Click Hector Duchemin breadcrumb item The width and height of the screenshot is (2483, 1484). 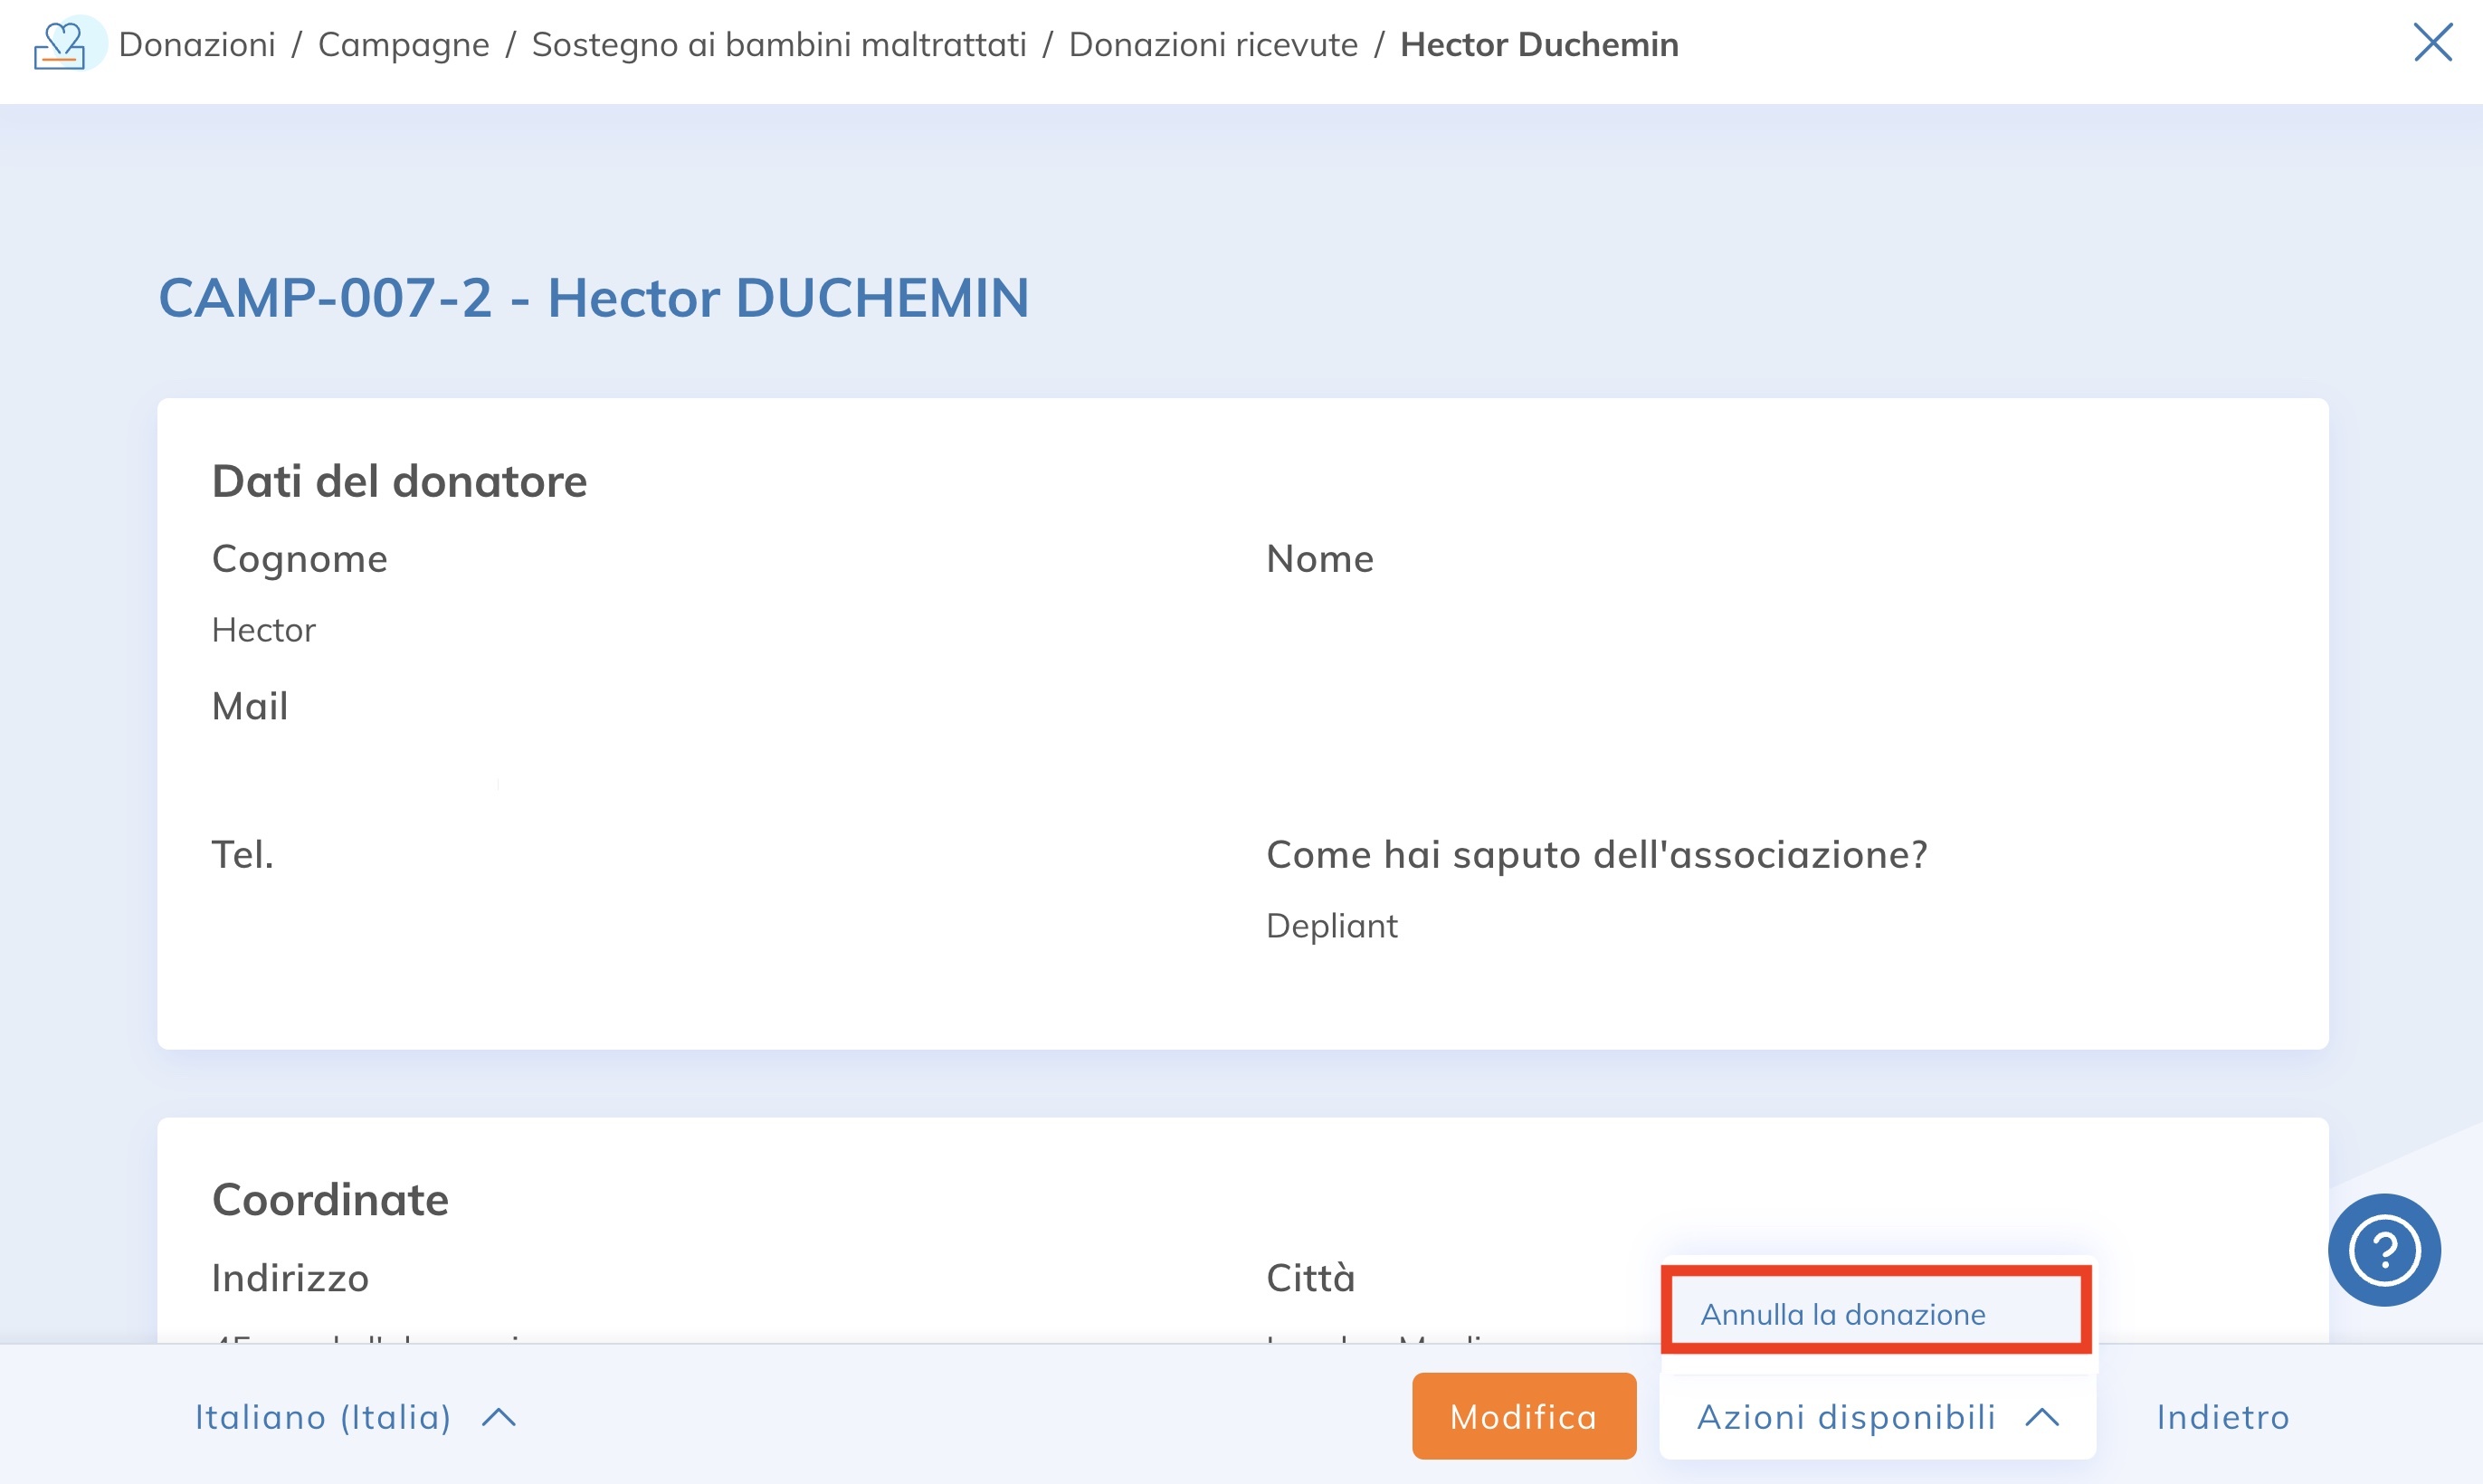pos(1538,45)
